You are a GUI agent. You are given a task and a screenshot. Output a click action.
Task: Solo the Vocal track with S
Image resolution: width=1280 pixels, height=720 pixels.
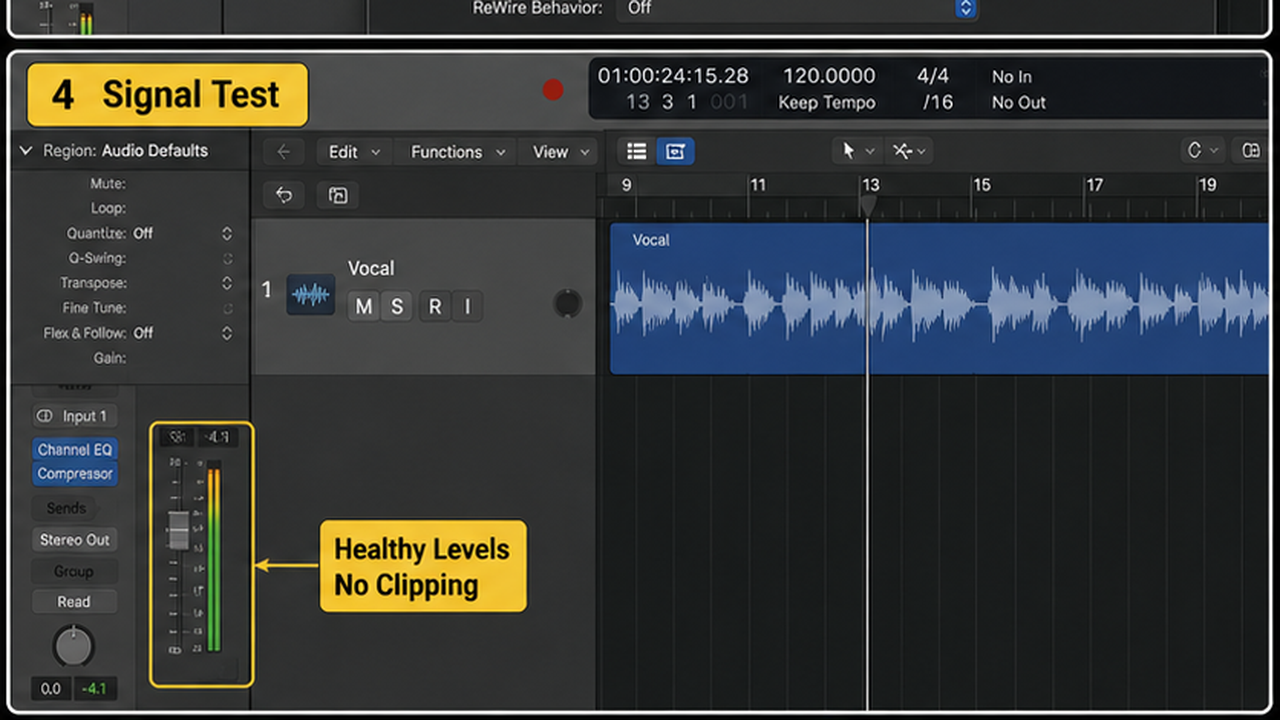coord(397,307)
